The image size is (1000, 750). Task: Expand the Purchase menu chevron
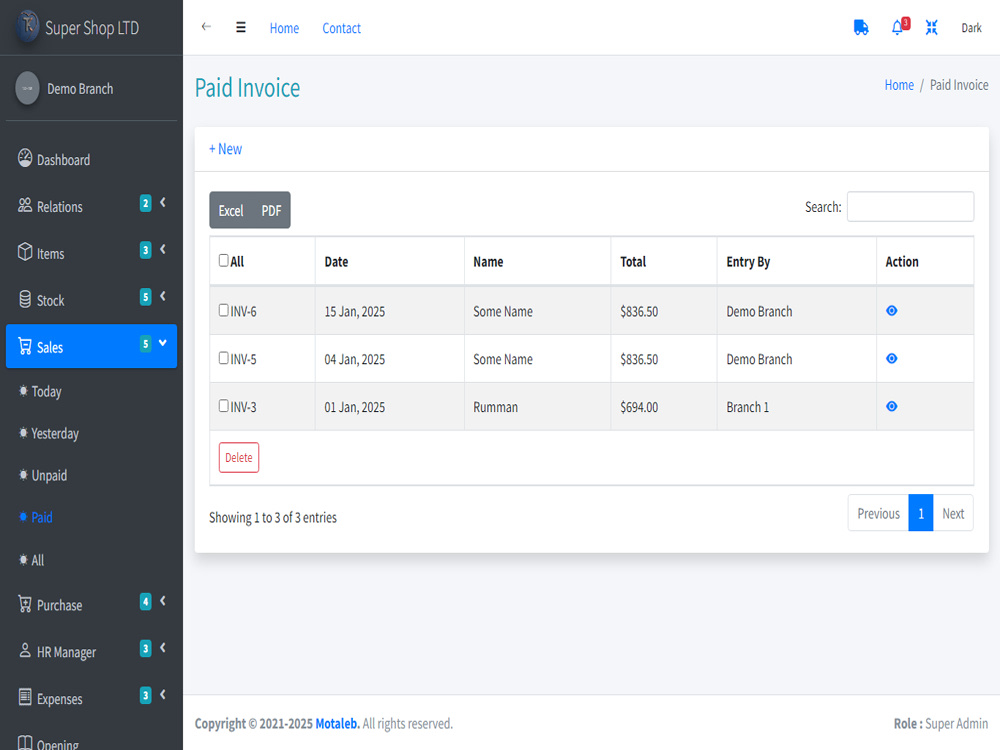[163, 601]
